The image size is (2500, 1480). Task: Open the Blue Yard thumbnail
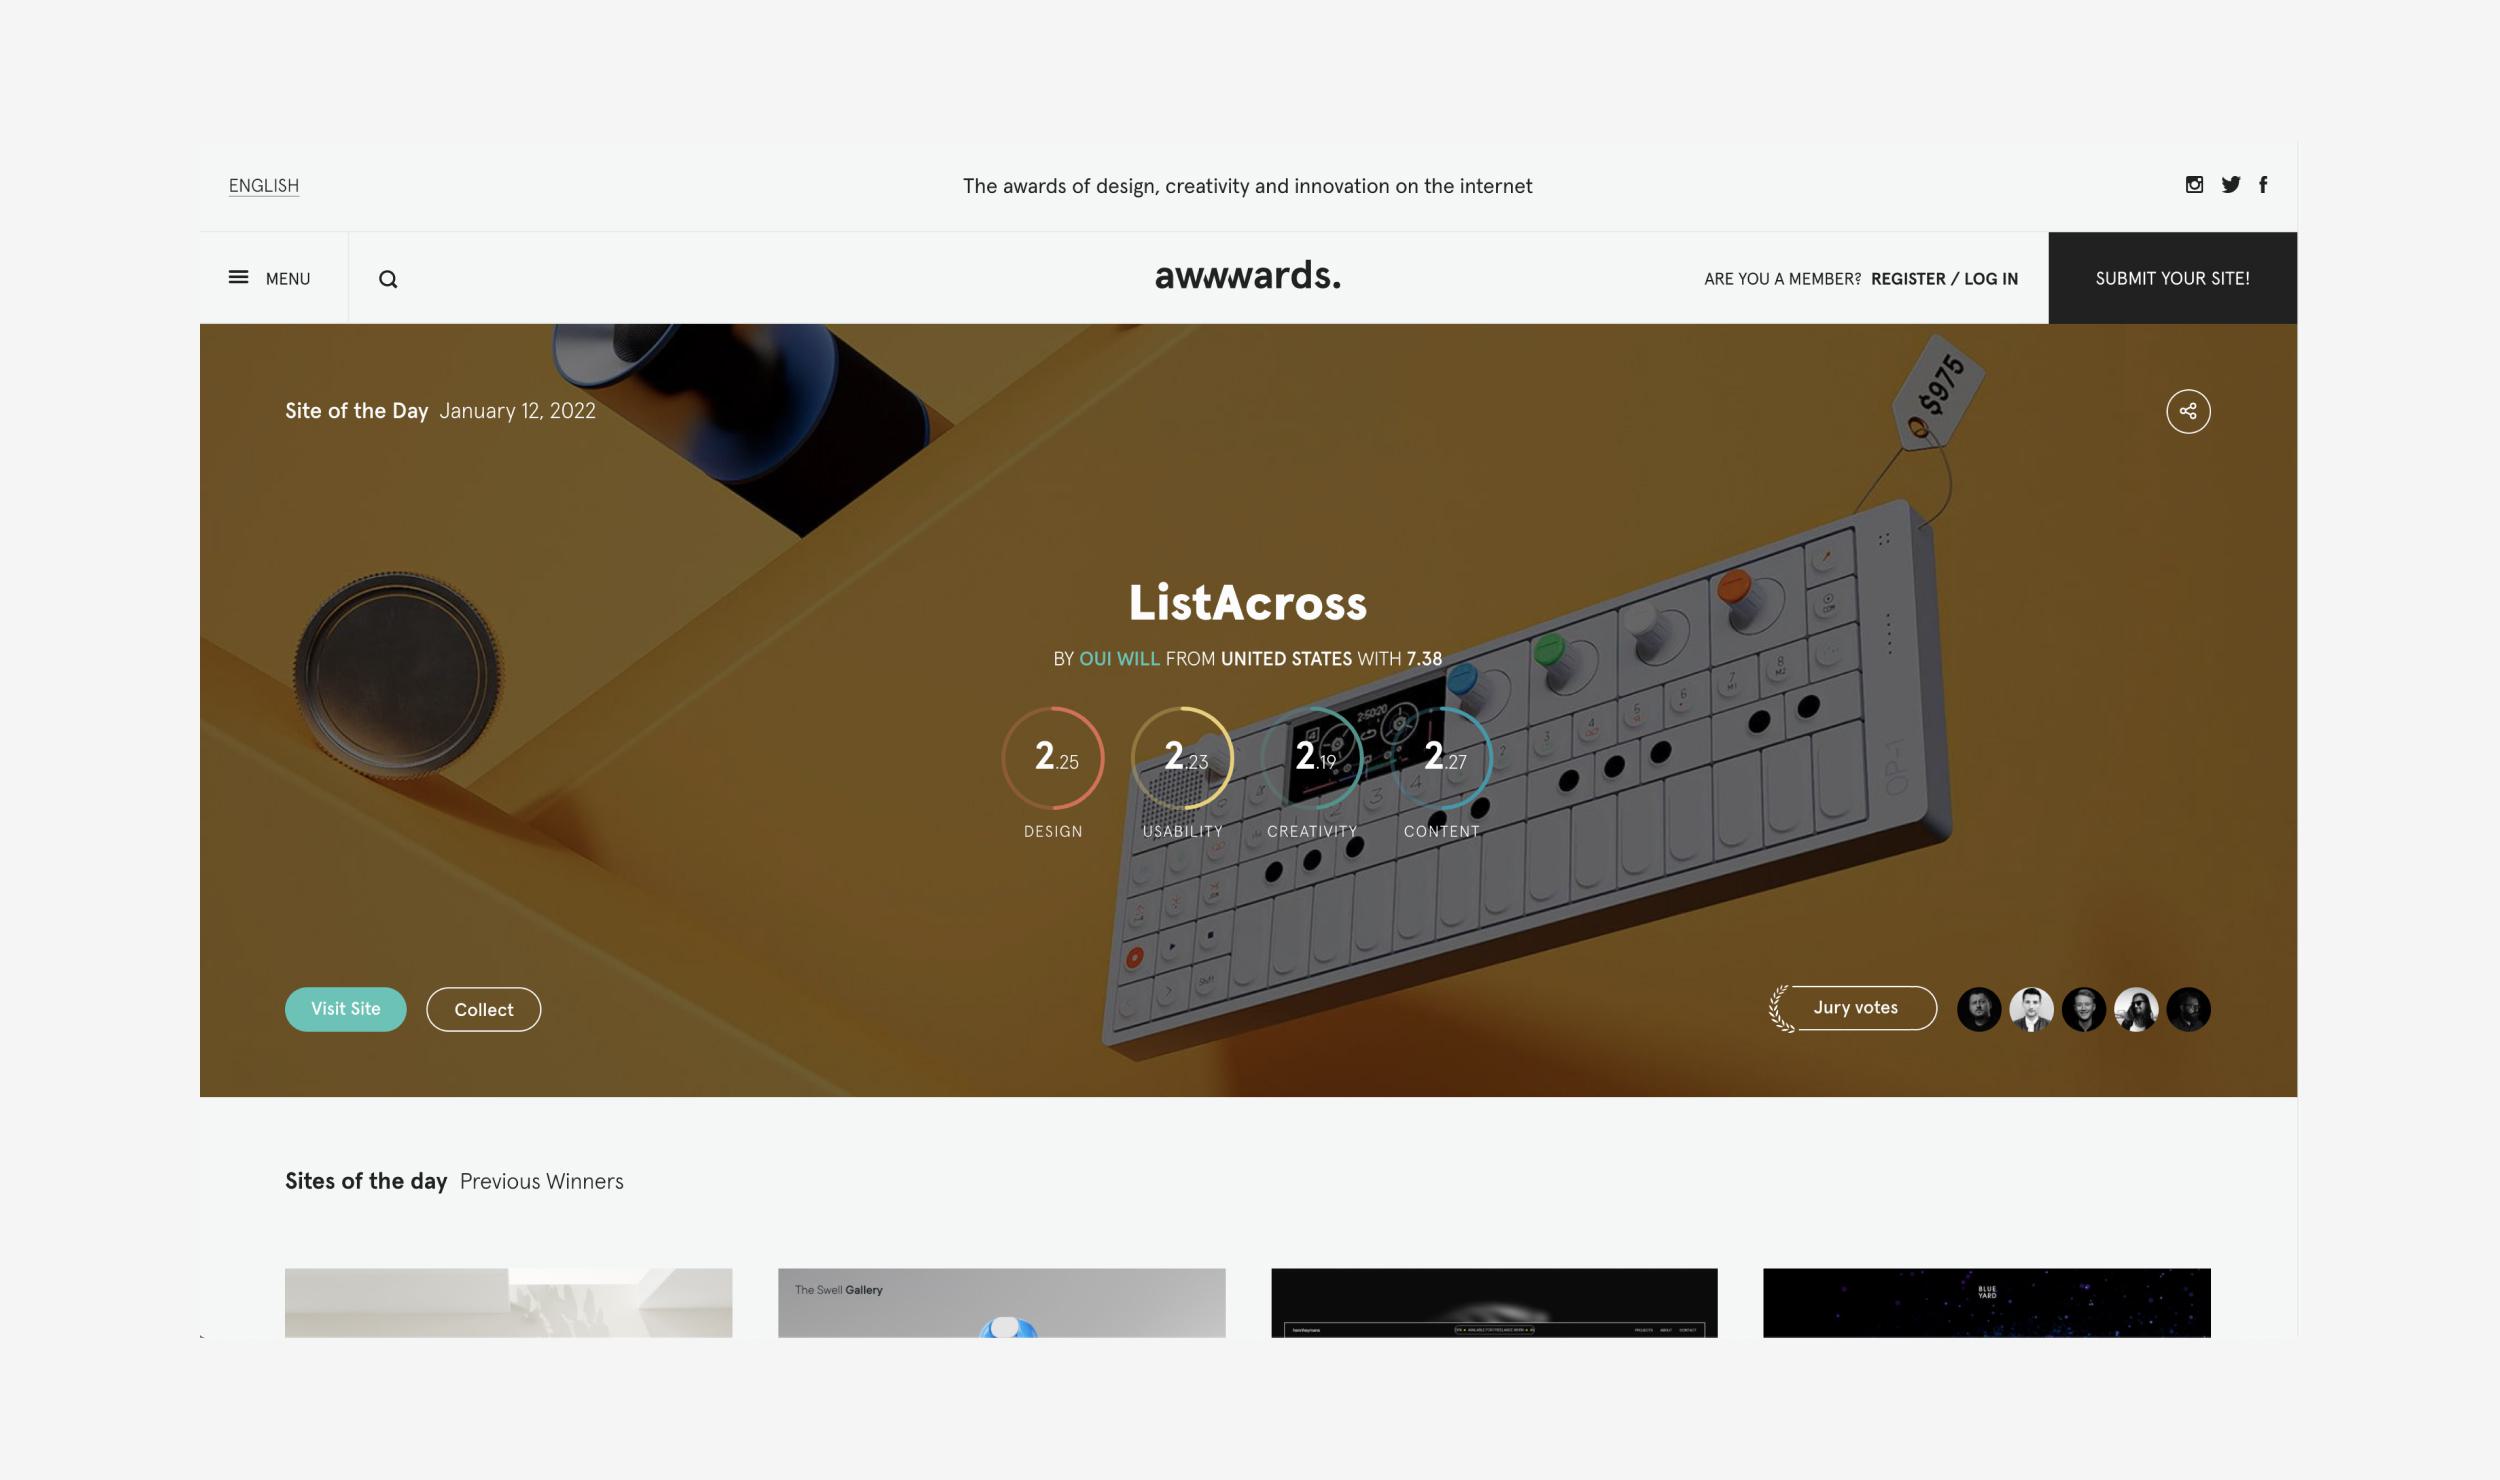point(1987,1303)
